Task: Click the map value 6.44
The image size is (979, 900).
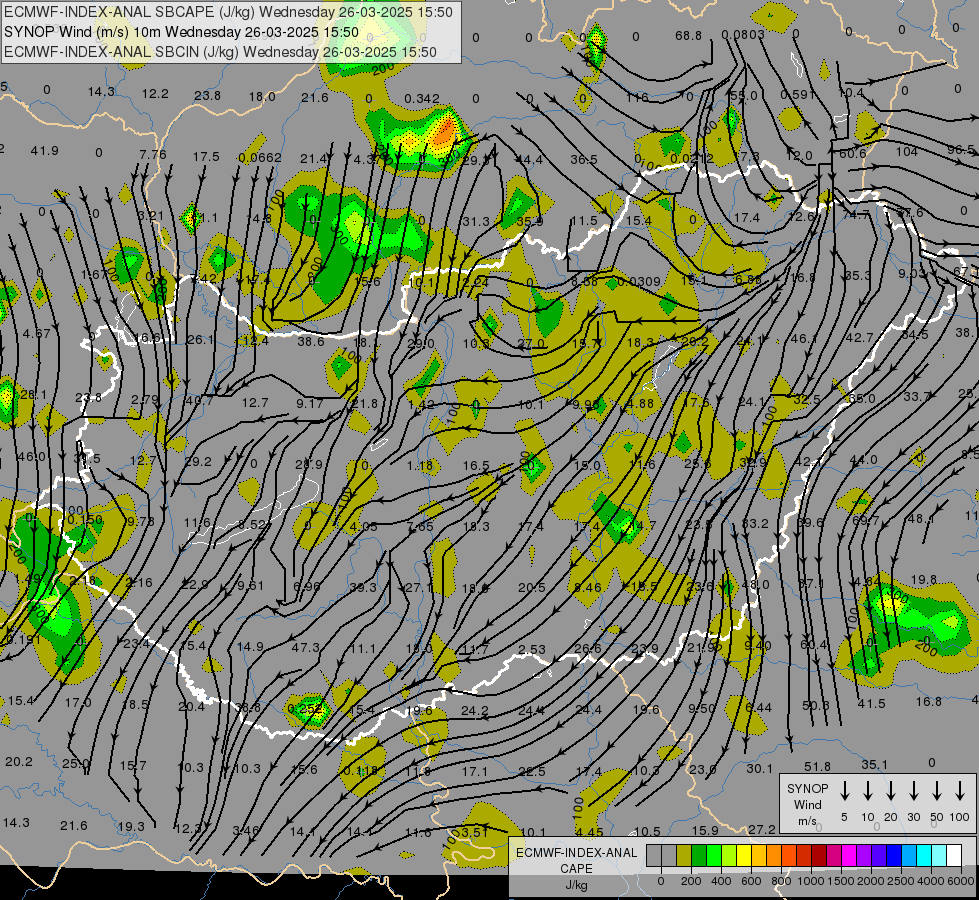Action: tap(759, 708)
